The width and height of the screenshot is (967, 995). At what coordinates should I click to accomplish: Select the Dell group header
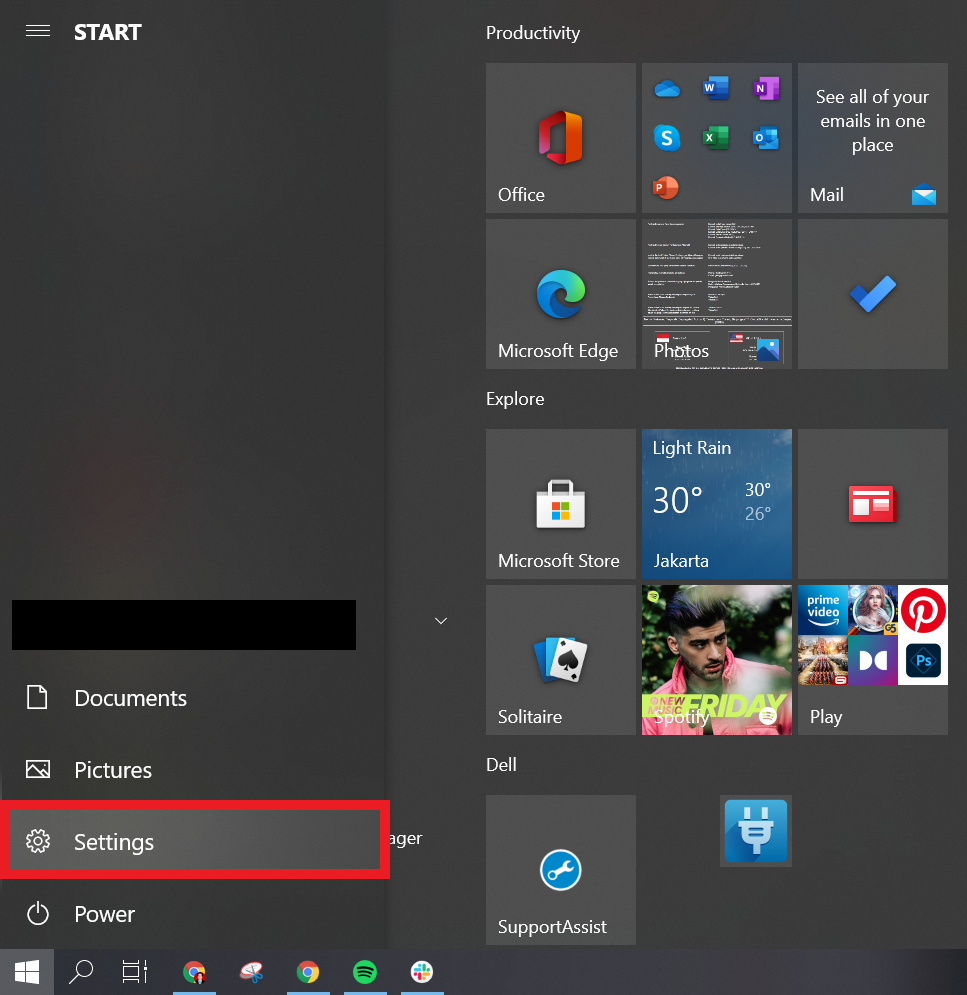point(501,765)
